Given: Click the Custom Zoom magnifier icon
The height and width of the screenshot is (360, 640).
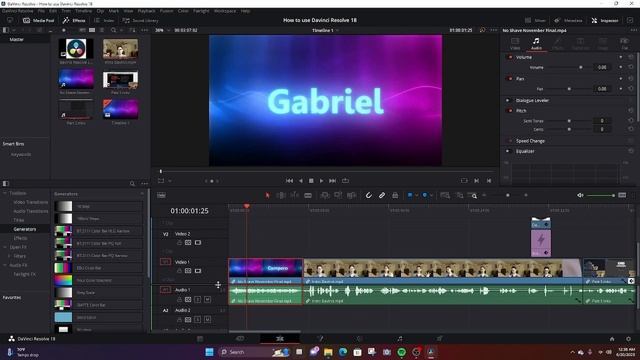Looking at the screenshot, I should (473, 196).
